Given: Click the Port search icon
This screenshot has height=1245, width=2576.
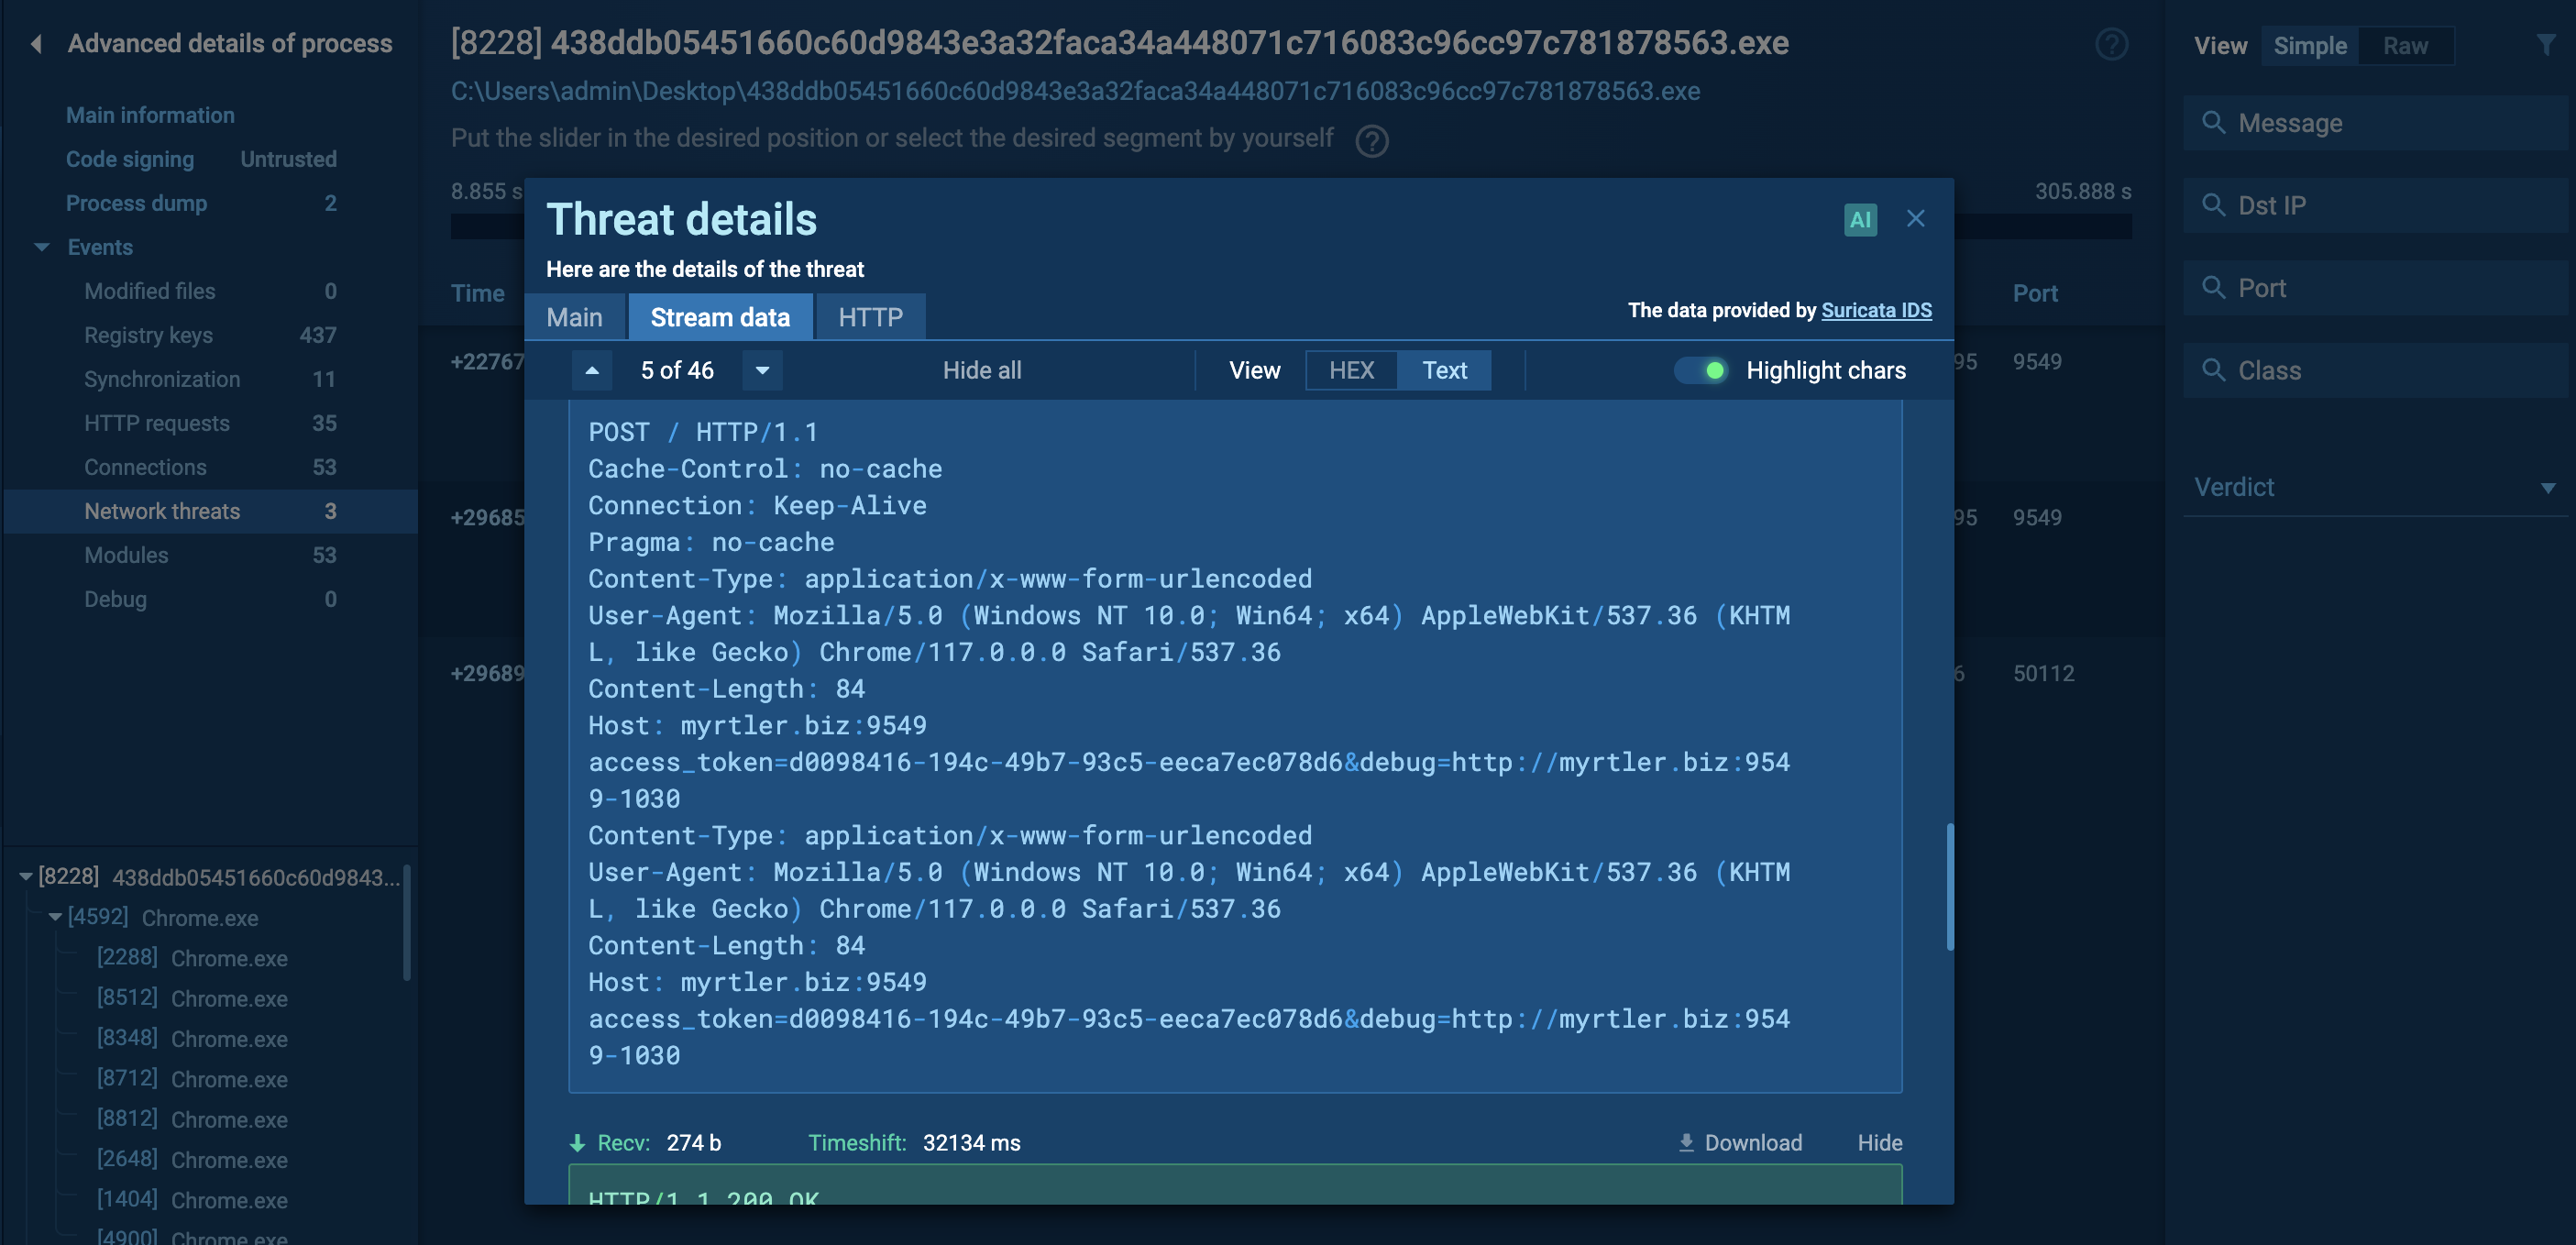Looking at the screenshot, I should click(2213, 288).
